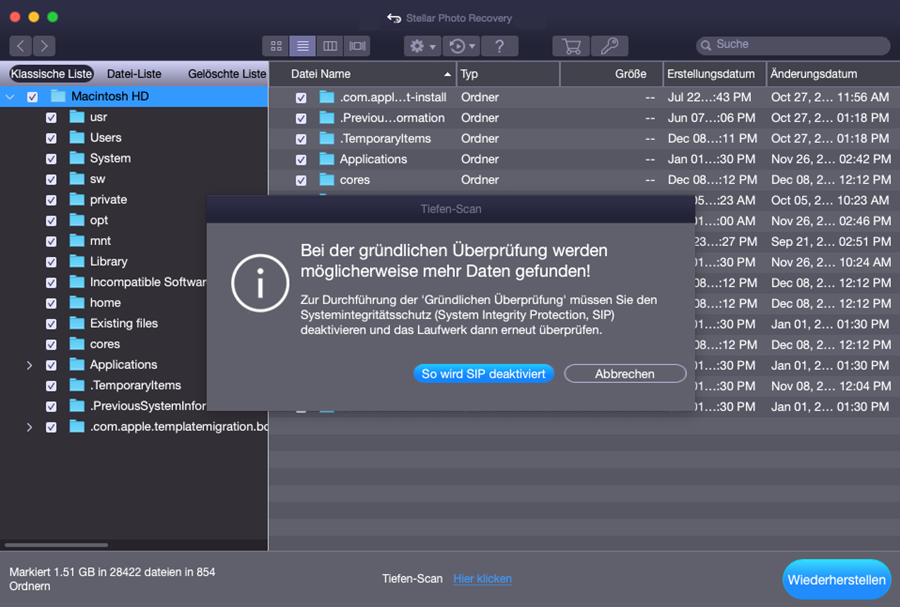This screenshot has height=607, width=900.
Task: Click the 'So wird SIP deaktiviert' button
Action: click(484, 374)
